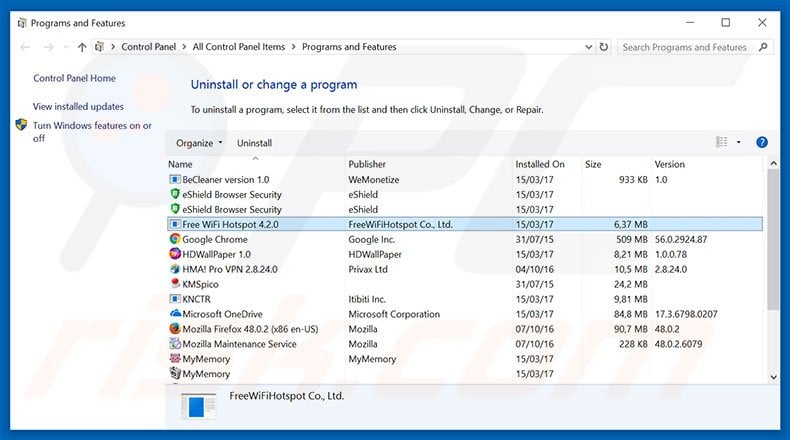Select the 509 MB size cell
Image resolution: width=790 pixels, height=440 pixels.
click(632, 239)
